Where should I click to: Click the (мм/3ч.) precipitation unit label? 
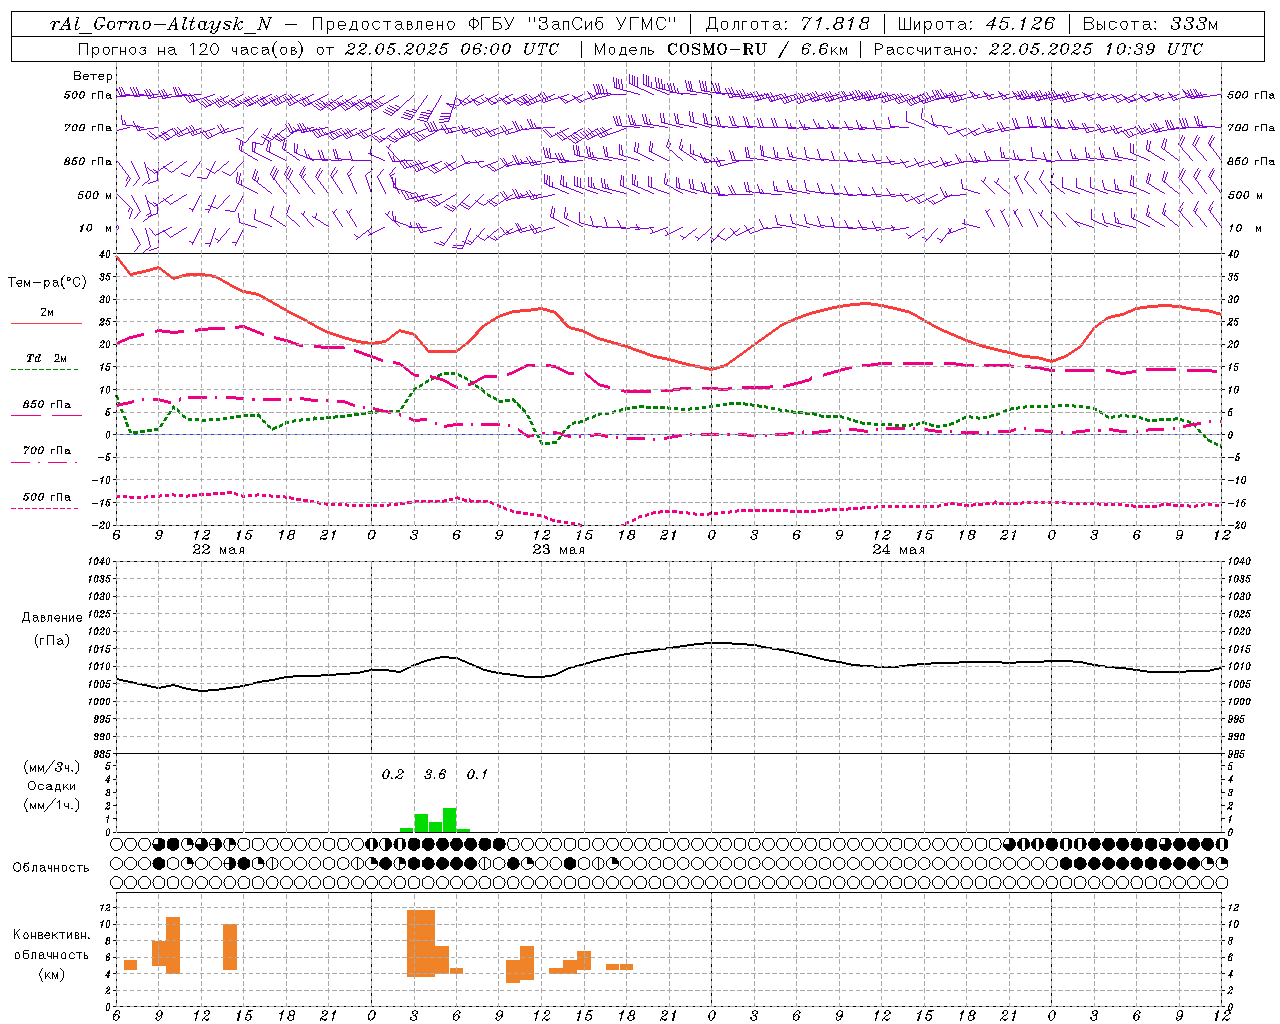pos(52,767)
